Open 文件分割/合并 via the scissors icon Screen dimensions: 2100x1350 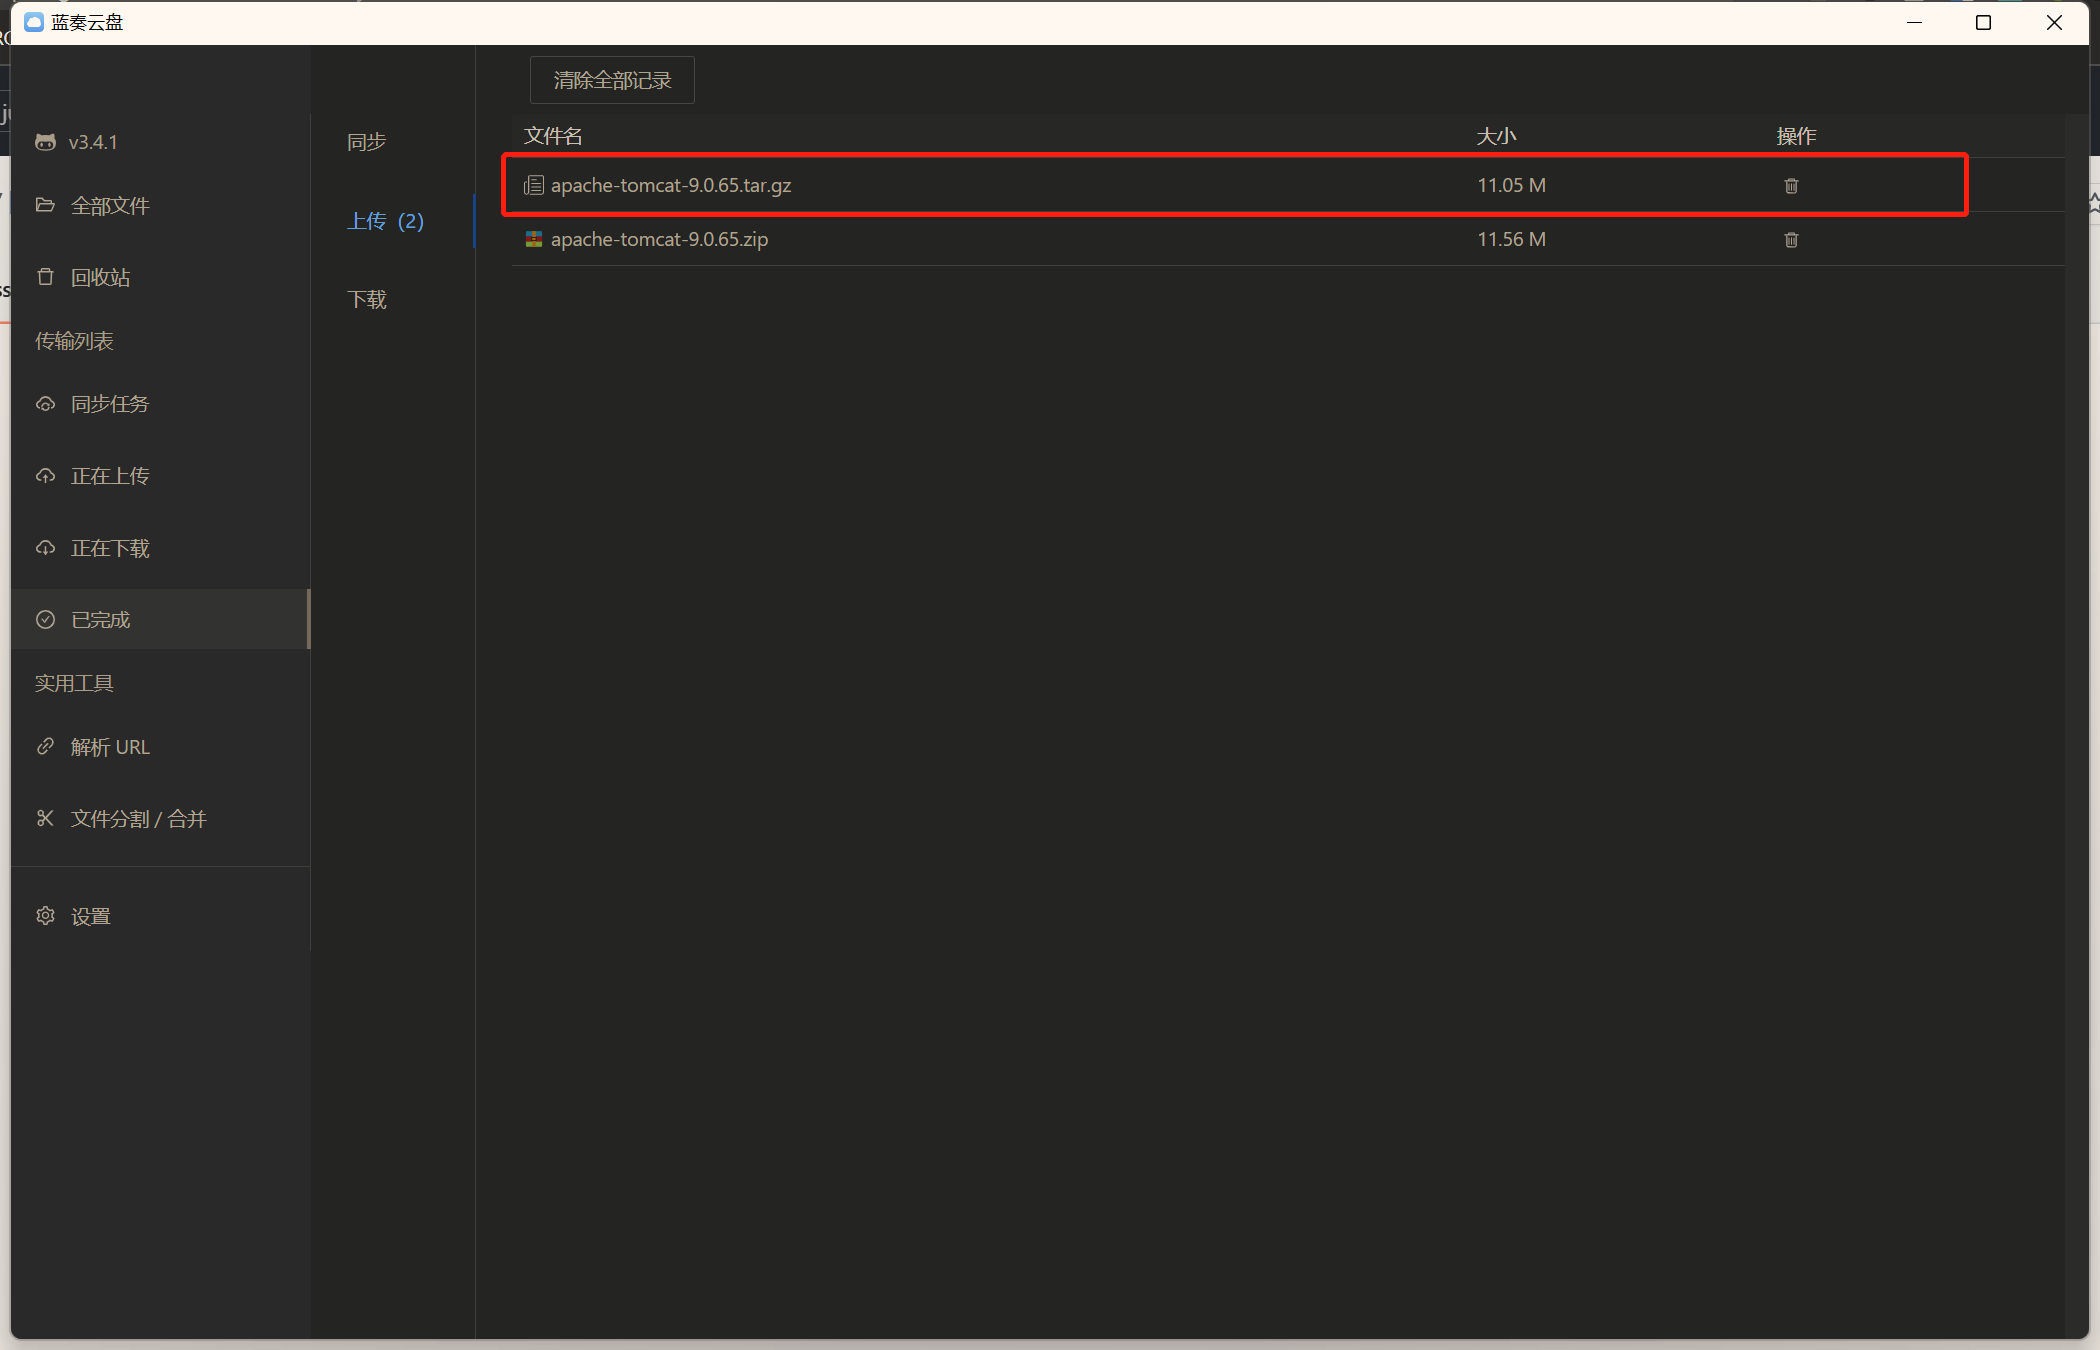coord(45,818)
